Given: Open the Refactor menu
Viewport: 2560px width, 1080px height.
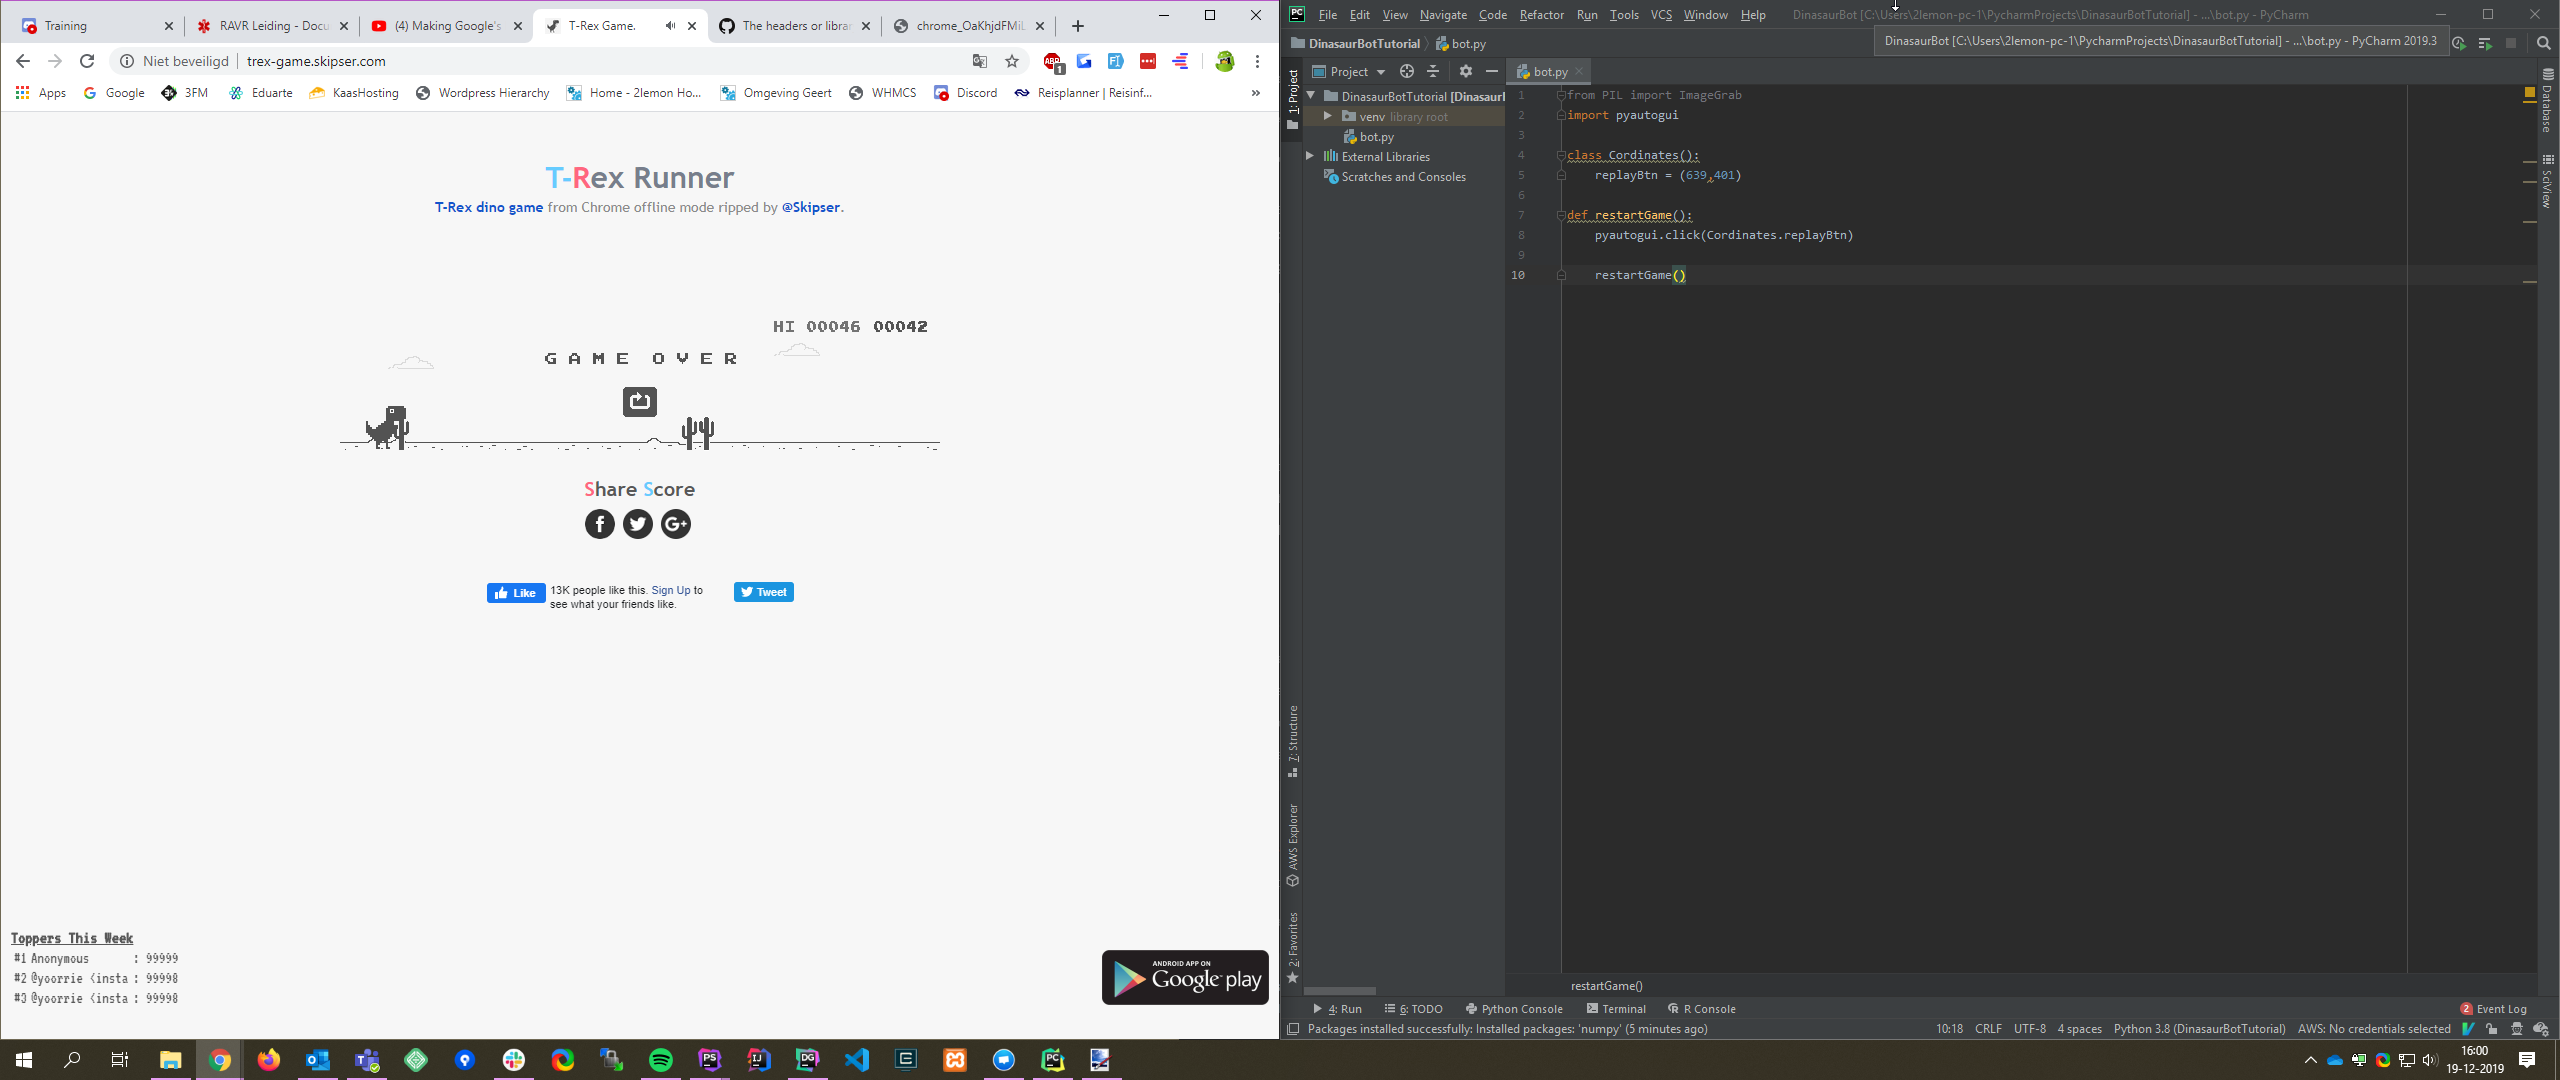Looking at the screenshot, I should coord(1541,14).
